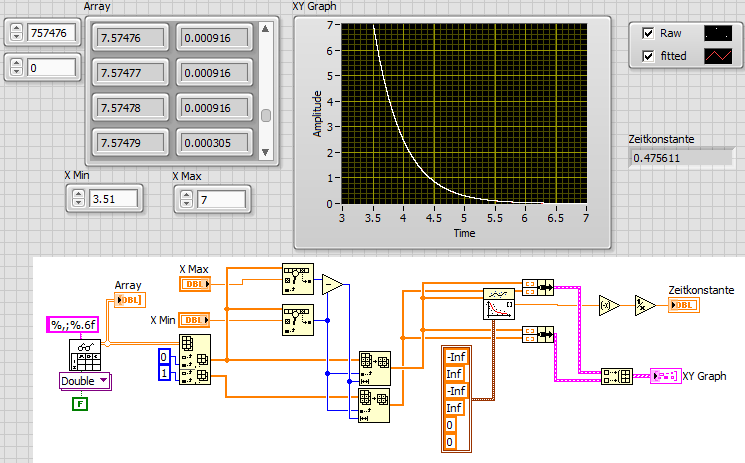This screenshot has width=745, height=463.
Task: Click the X Max value stepper
Action: pos(187,199)
